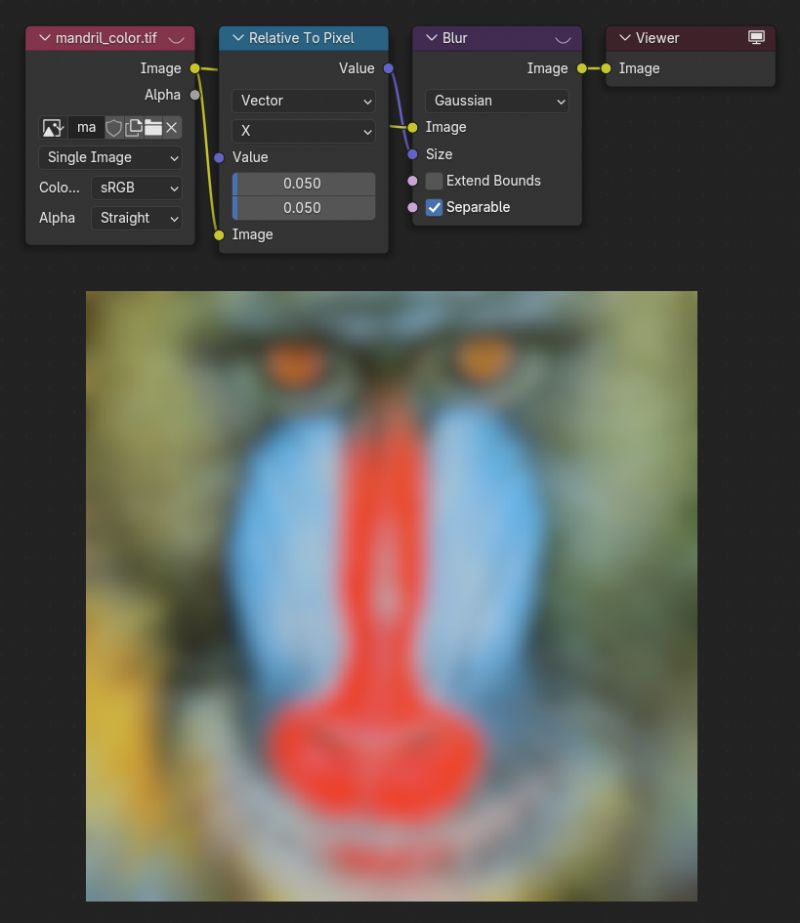The width and height of the screenshot is (800, 923).
Task: Disable the Separable option on Blur
Action: (x=434, y=207)
